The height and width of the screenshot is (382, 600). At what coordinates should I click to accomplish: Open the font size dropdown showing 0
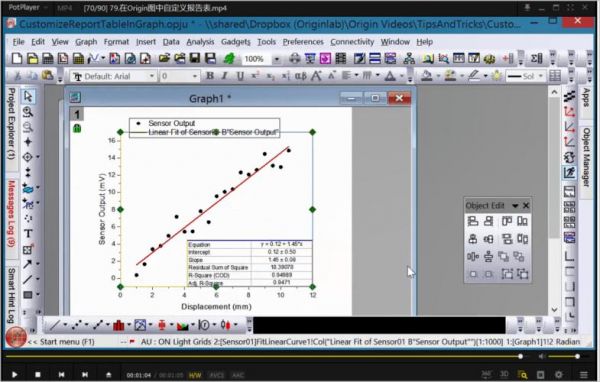(179, 76)
